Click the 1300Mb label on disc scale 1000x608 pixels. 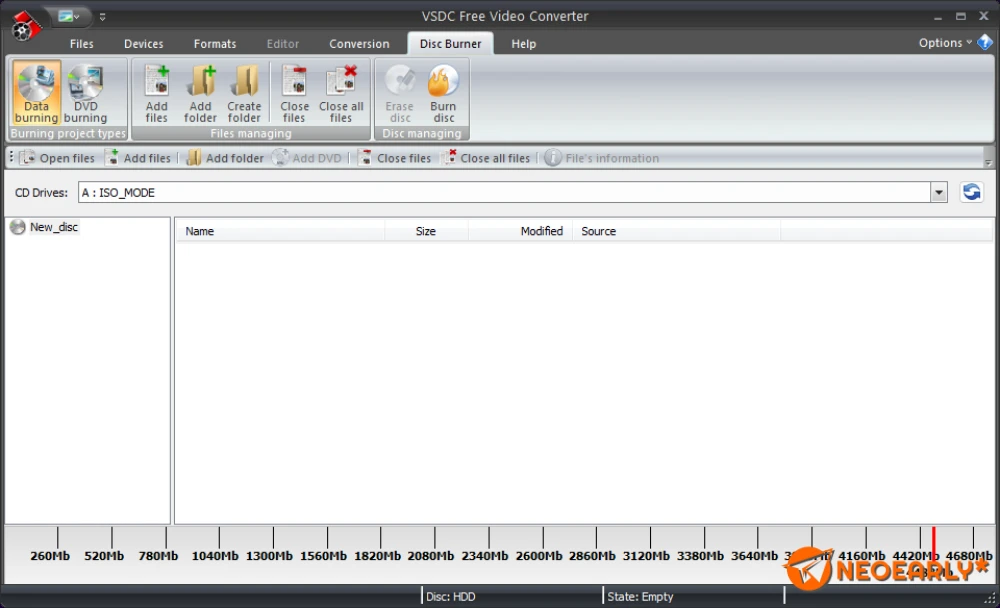tap(269, 556)
